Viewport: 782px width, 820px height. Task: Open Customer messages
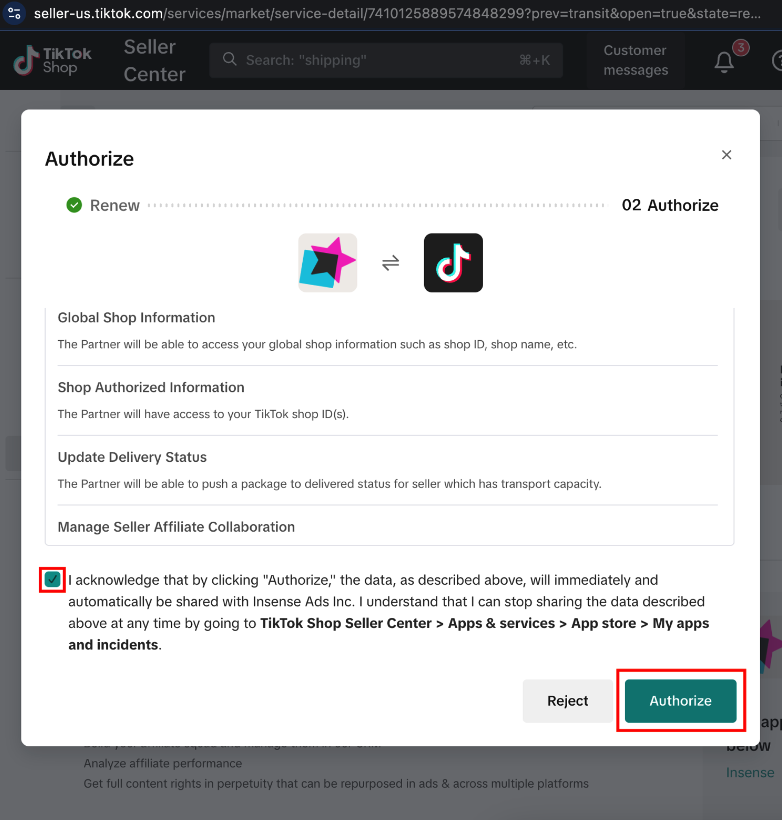pos(636,60)
